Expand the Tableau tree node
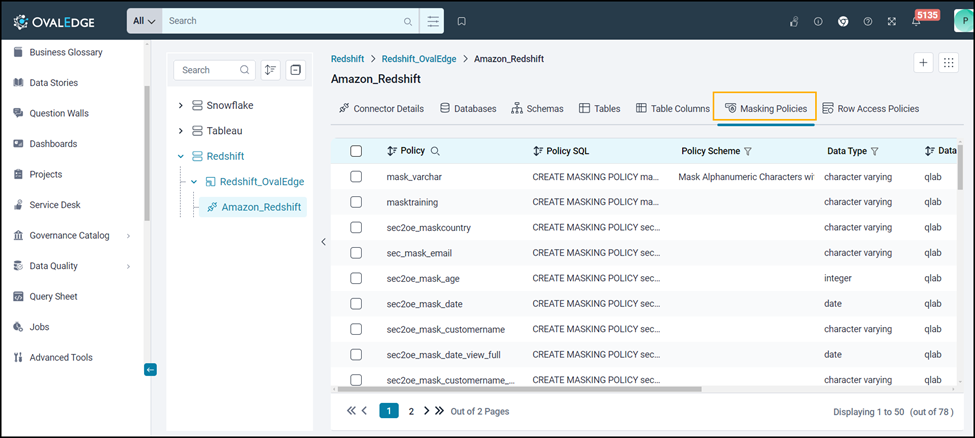This screenshot has width=975, height=438. (x=181, y=131)
